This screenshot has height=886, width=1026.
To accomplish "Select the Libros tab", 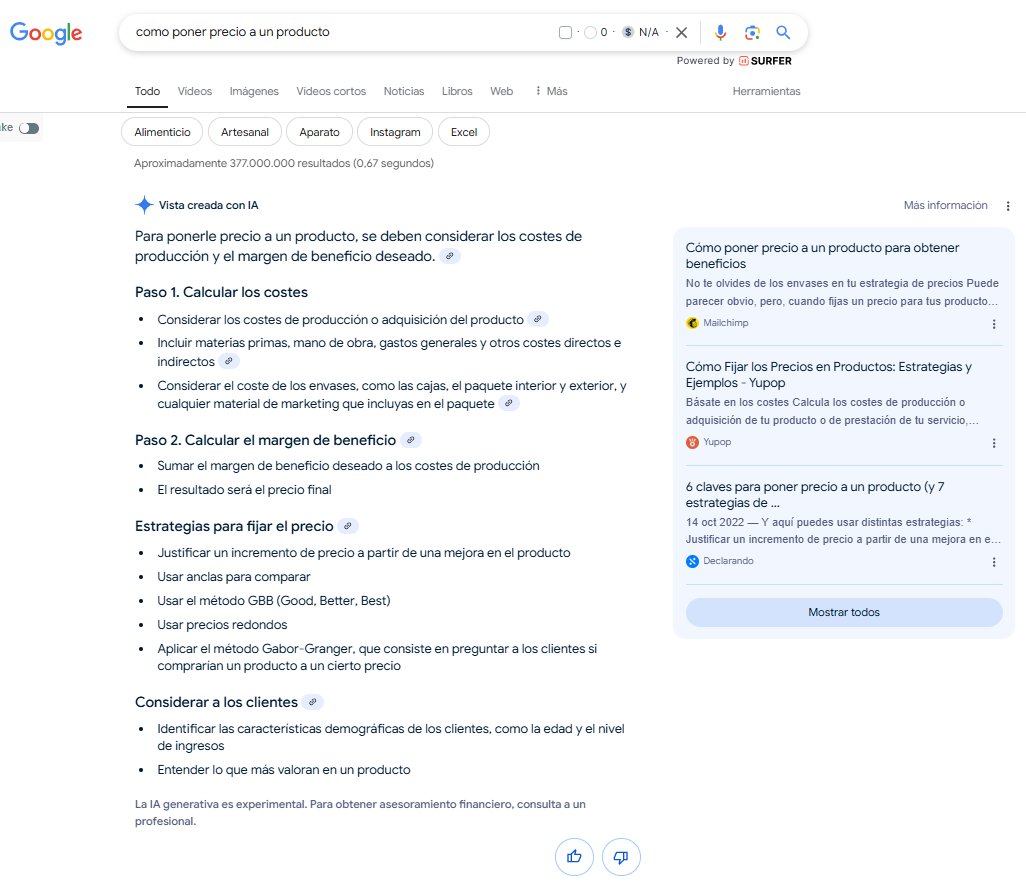I will [457, 91].
